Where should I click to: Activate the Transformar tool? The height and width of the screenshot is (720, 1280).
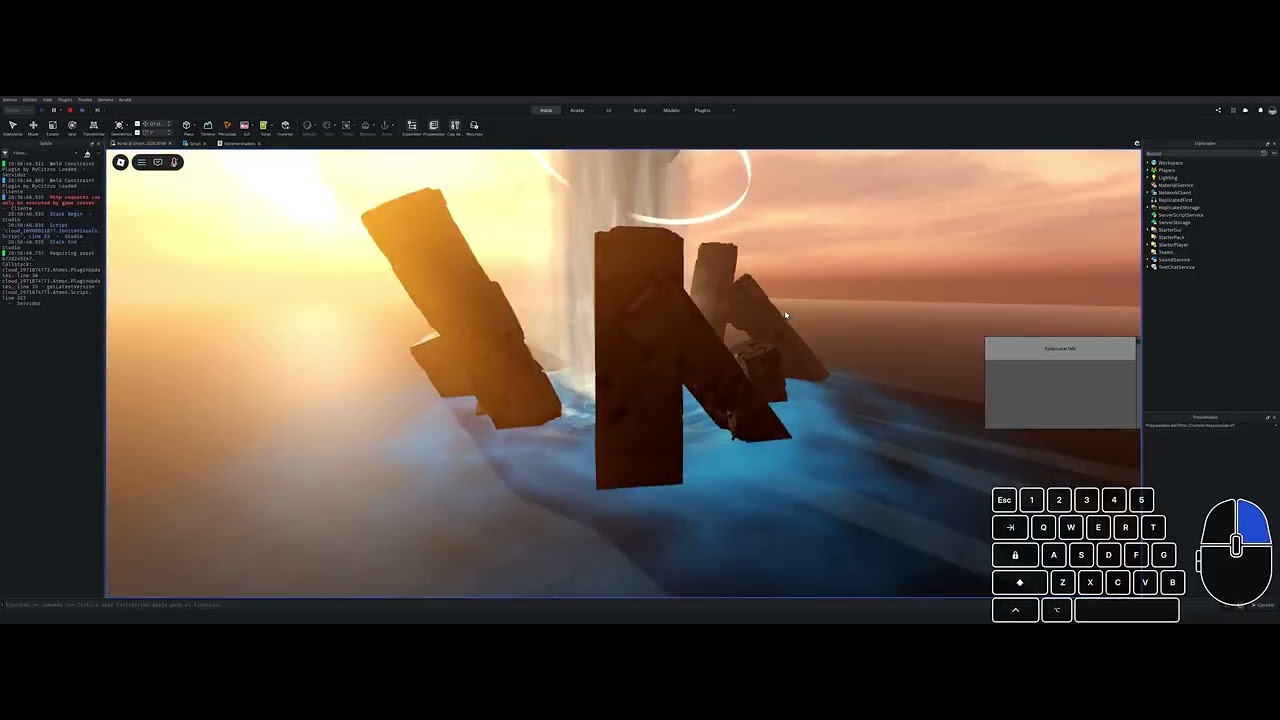(x=93, y=127)
